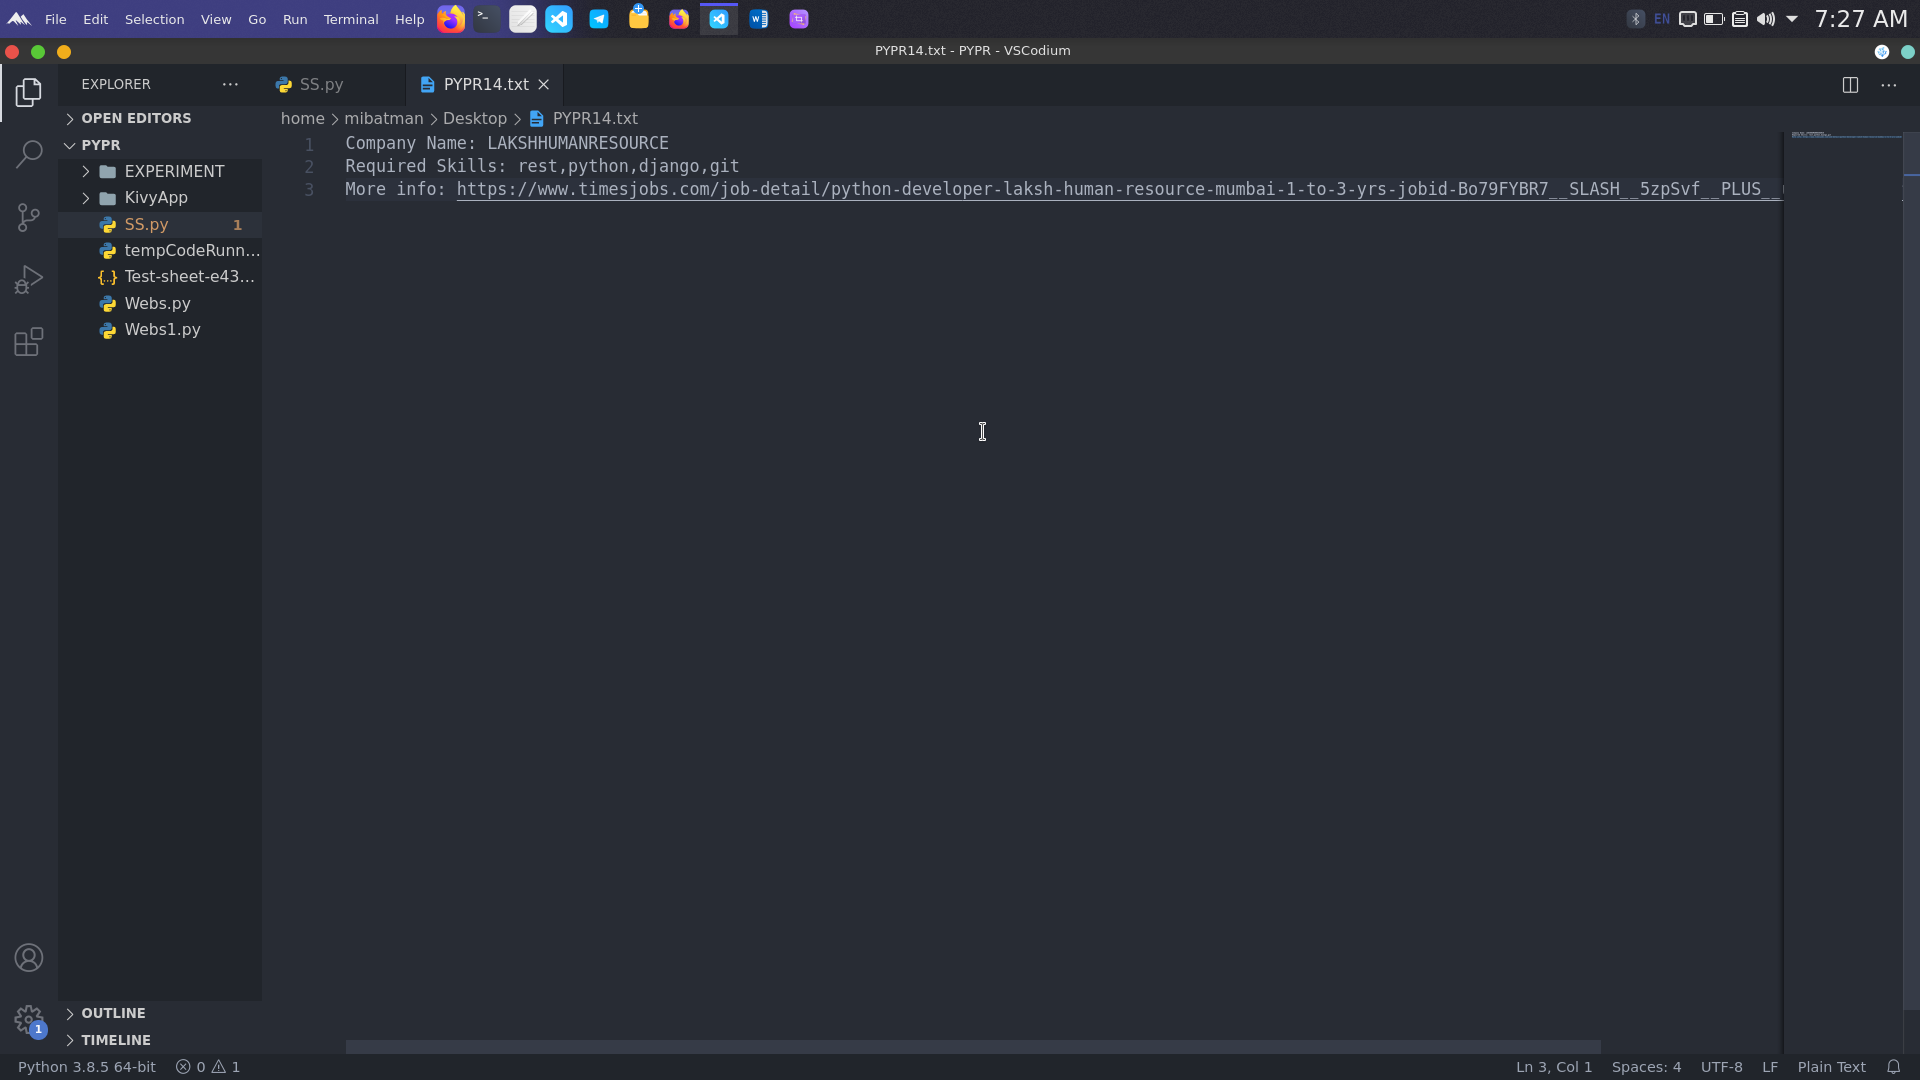1920x1080 pixels.
Task: Expand the TIMELINE section
Action: point(116,1040)
